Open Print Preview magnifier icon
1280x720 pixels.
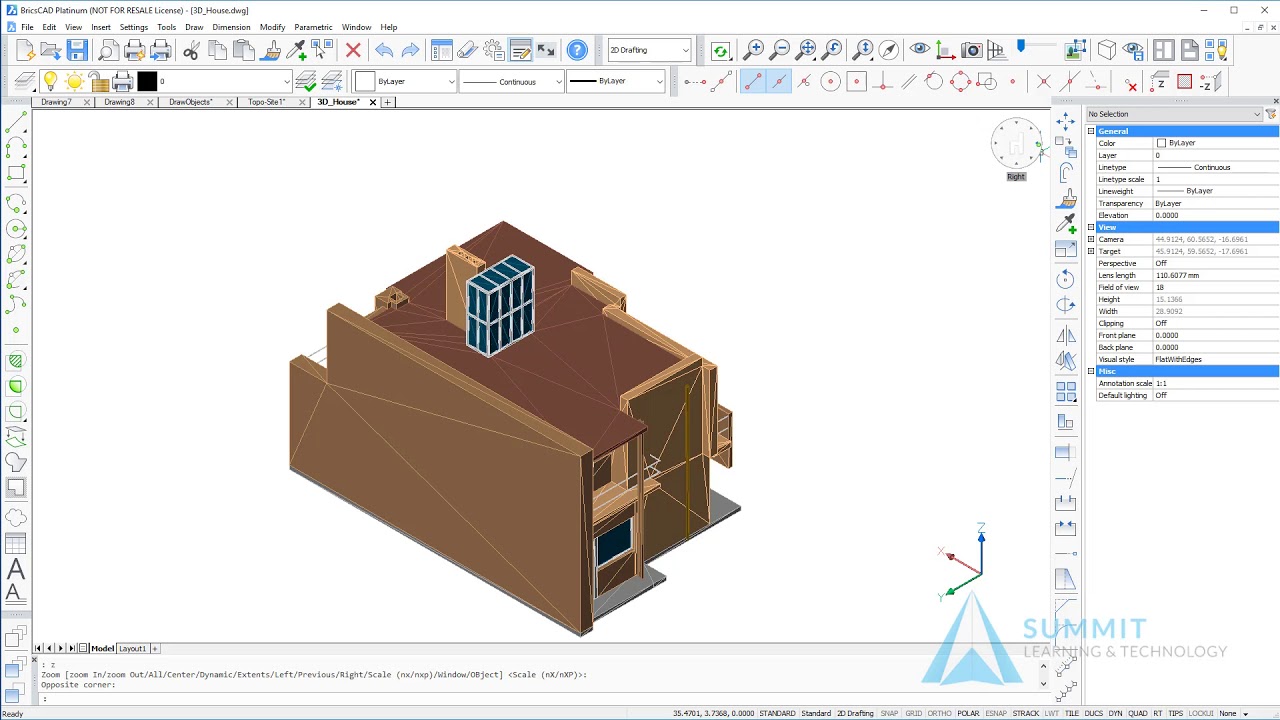[108, 50]
